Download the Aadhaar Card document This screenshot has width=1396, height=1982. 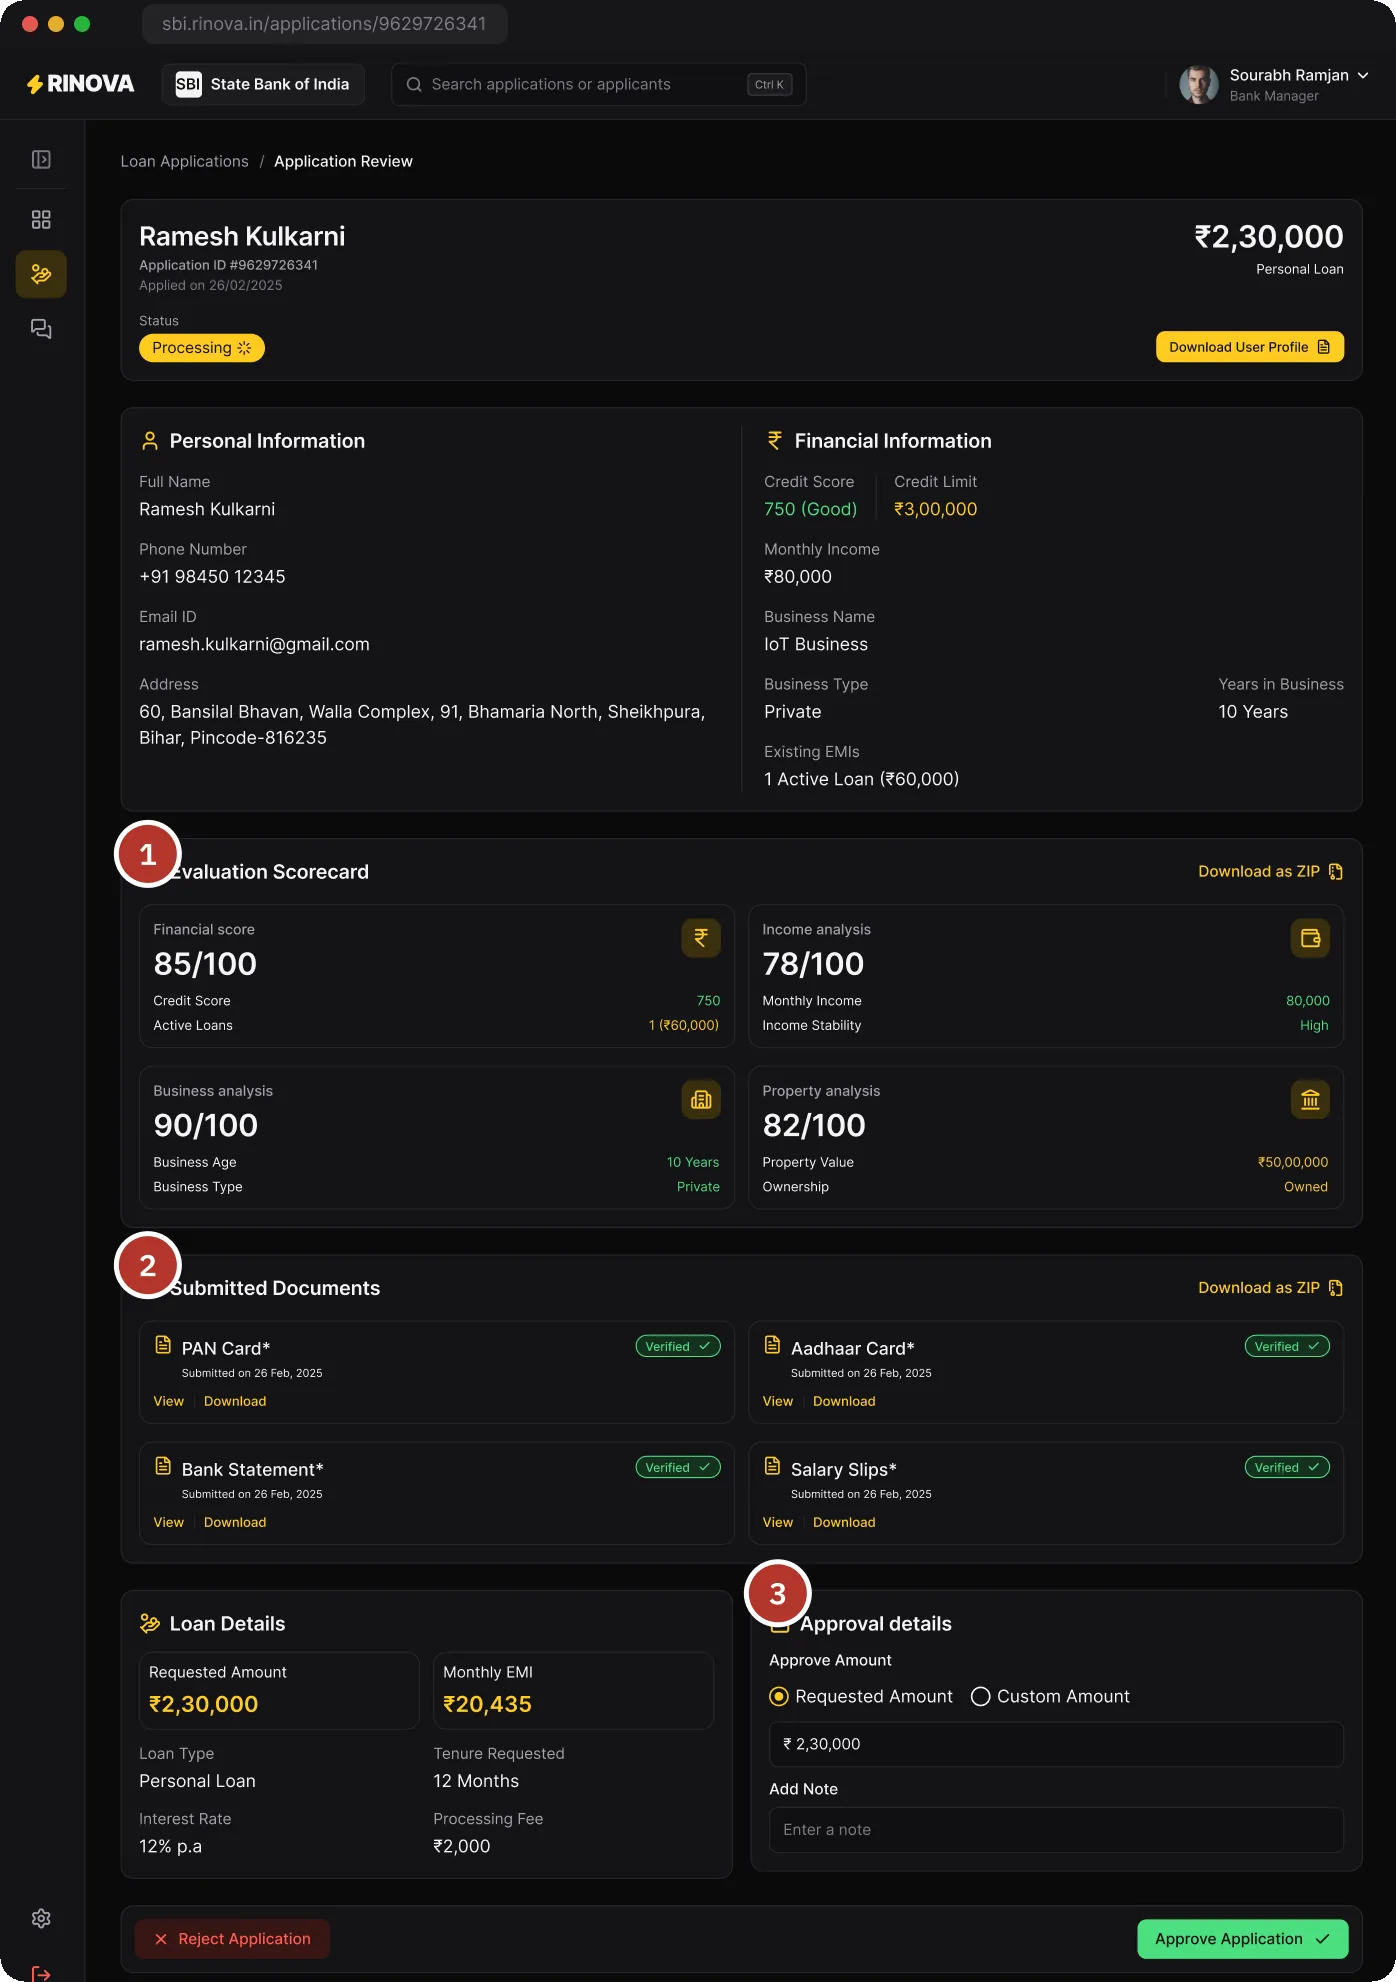(844, 1402)
